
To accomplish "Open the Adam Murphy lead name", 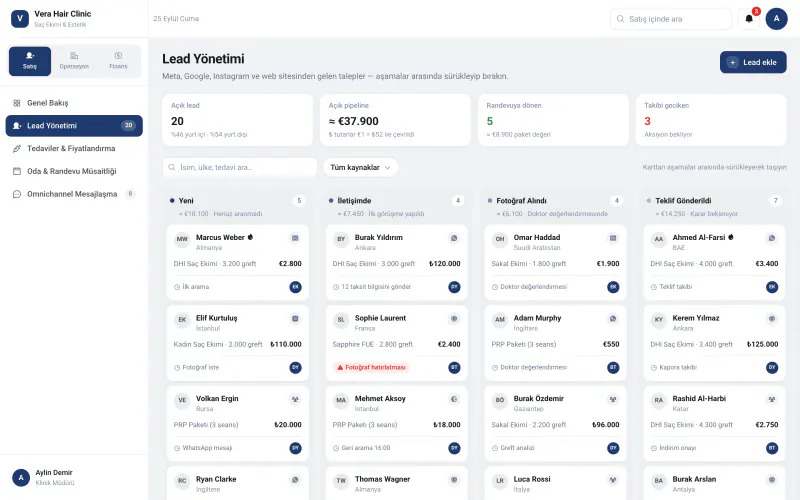I will click(537, 318).
